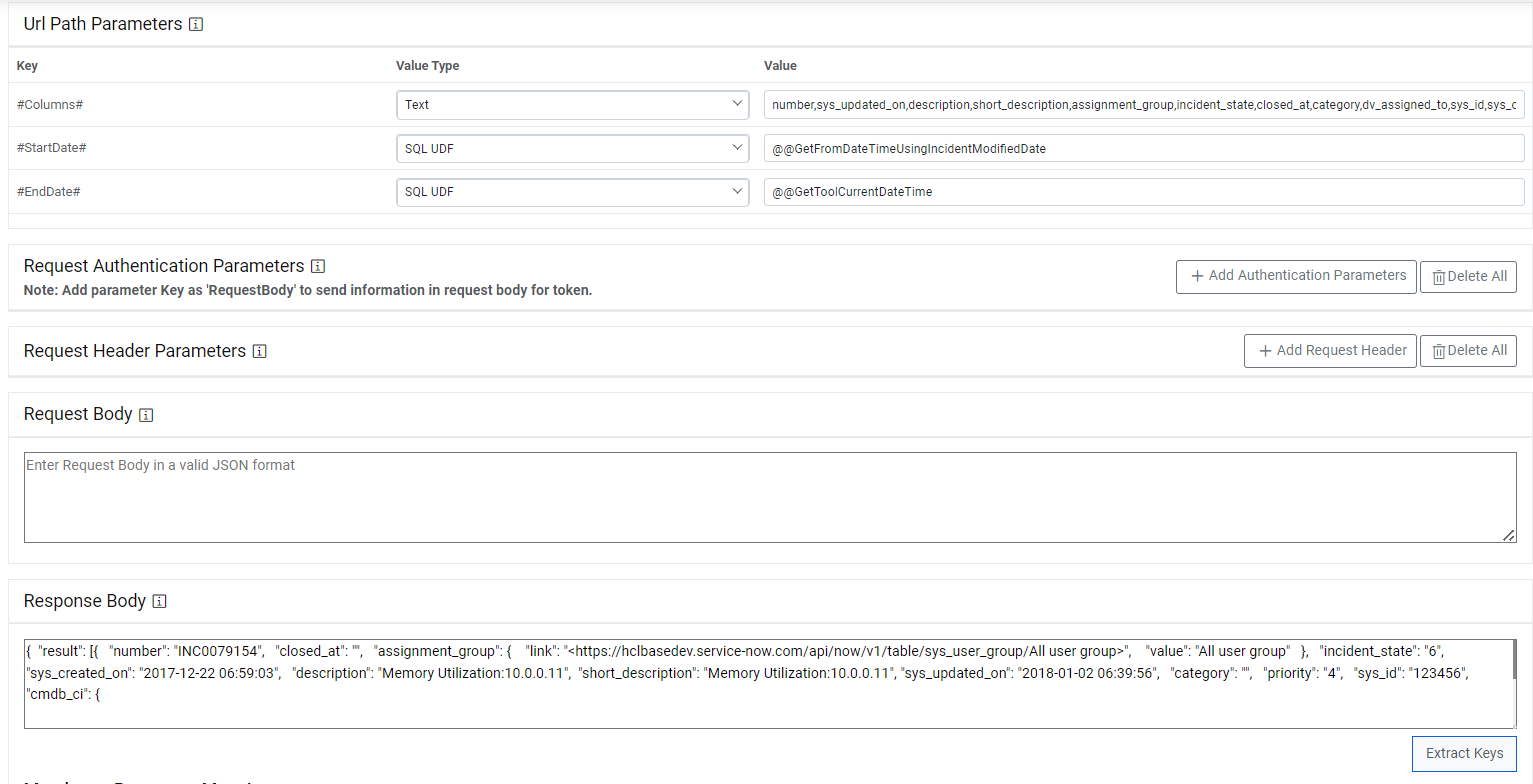1533x784 pixels.
Task: Select the #EndDate# value input
Action: [1143, 191]
